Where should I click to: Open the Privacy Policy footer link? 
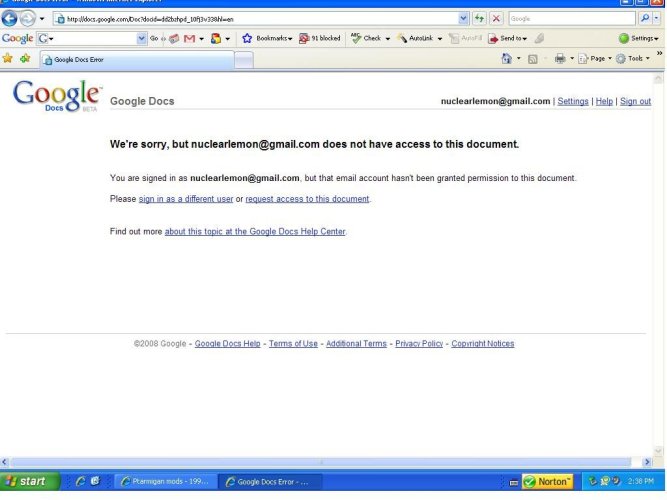click(x=419, y=343)
